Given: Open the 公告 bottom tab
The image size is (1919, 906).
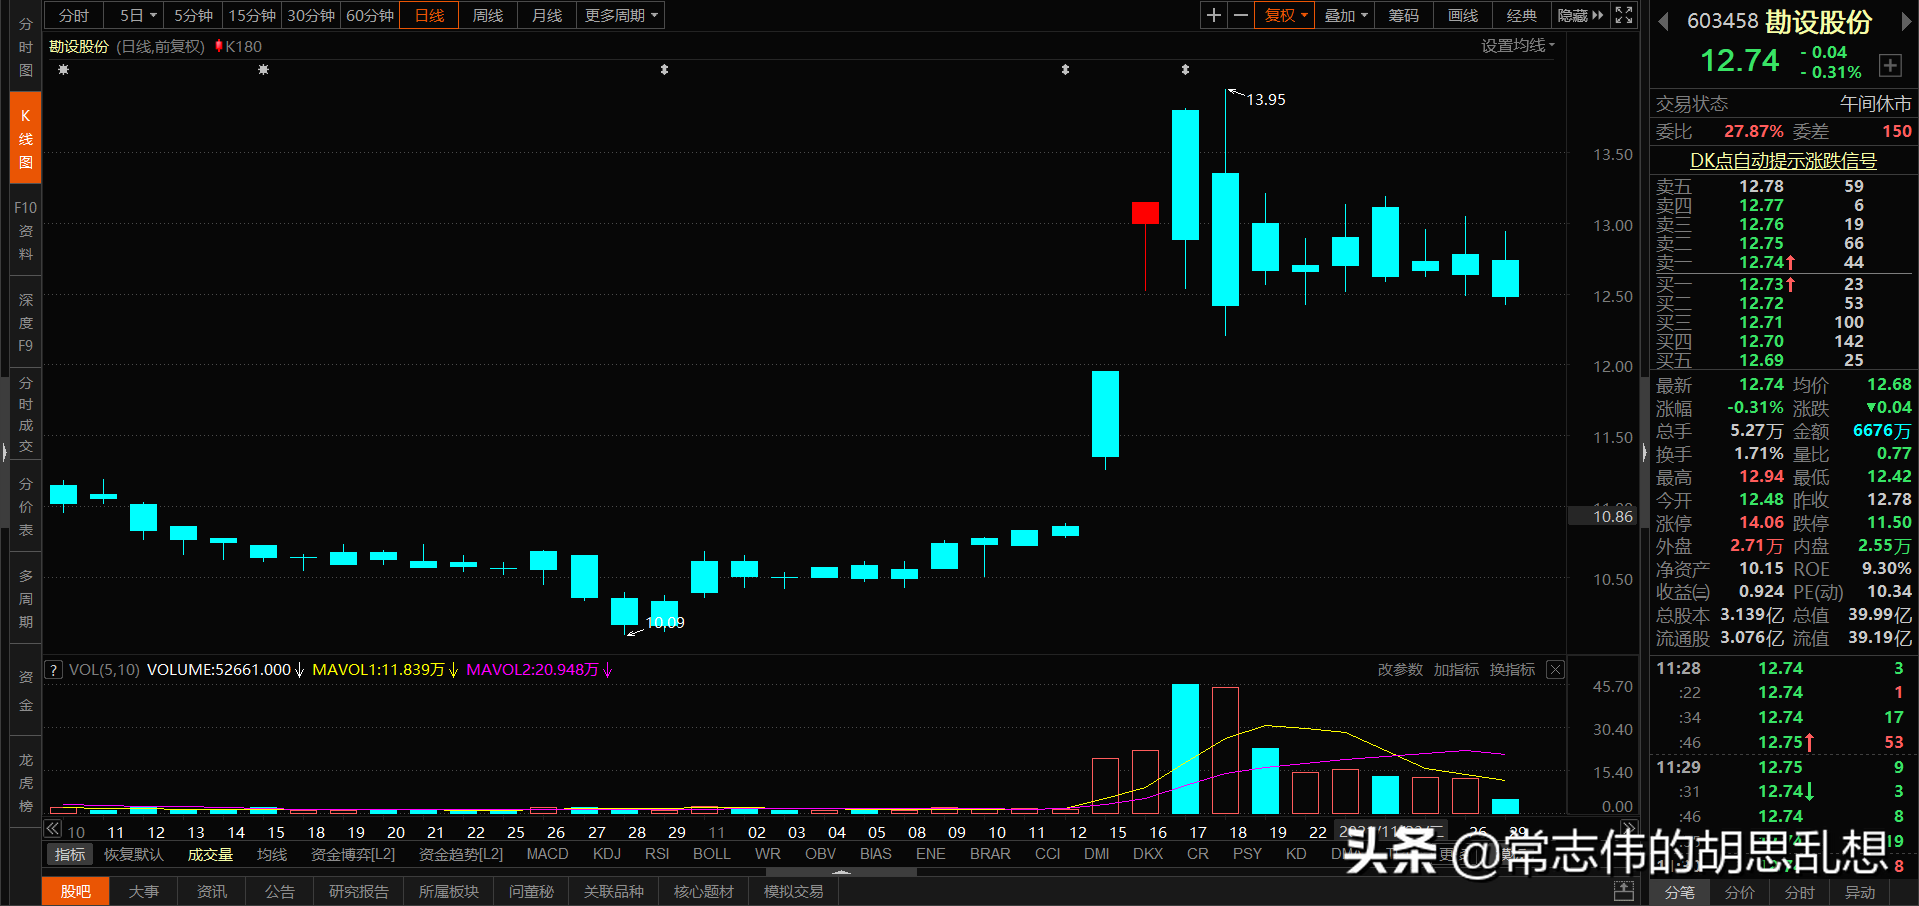Looking at the screenshot, I should [x=280, y=891].
